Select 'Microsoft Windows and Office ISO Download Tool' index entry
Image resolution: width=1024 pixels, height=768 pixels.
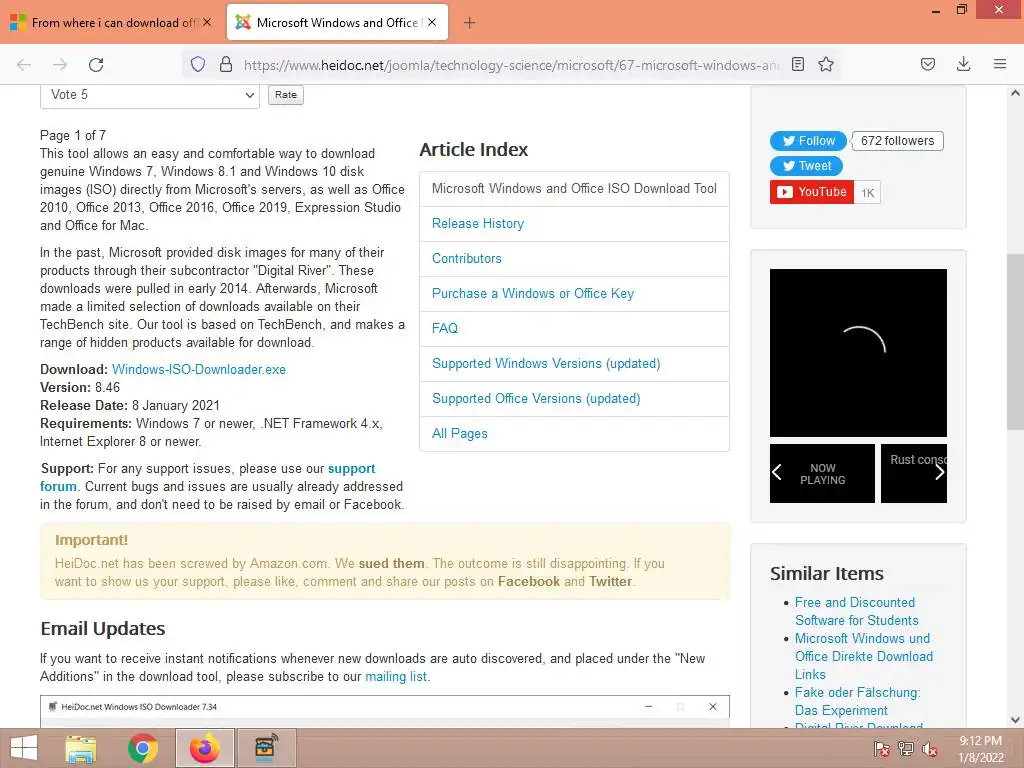[x=574, y=189]
